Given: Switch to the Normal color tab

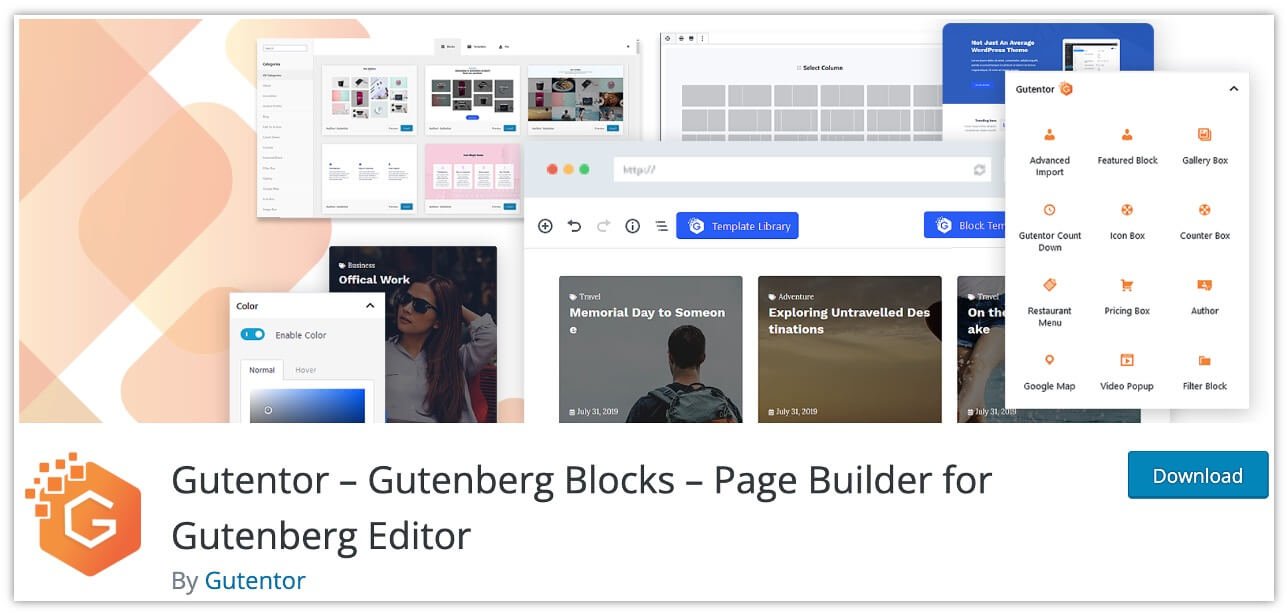Looking at the screenshot, I should tap(262, 370).
